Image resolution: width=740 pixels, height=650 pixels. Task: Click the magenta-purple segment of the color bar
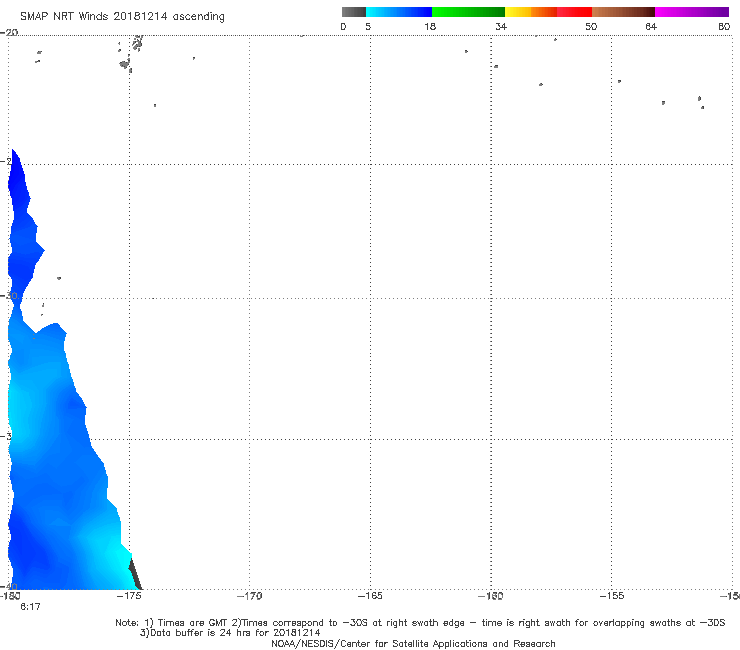(x=692, y=12)
